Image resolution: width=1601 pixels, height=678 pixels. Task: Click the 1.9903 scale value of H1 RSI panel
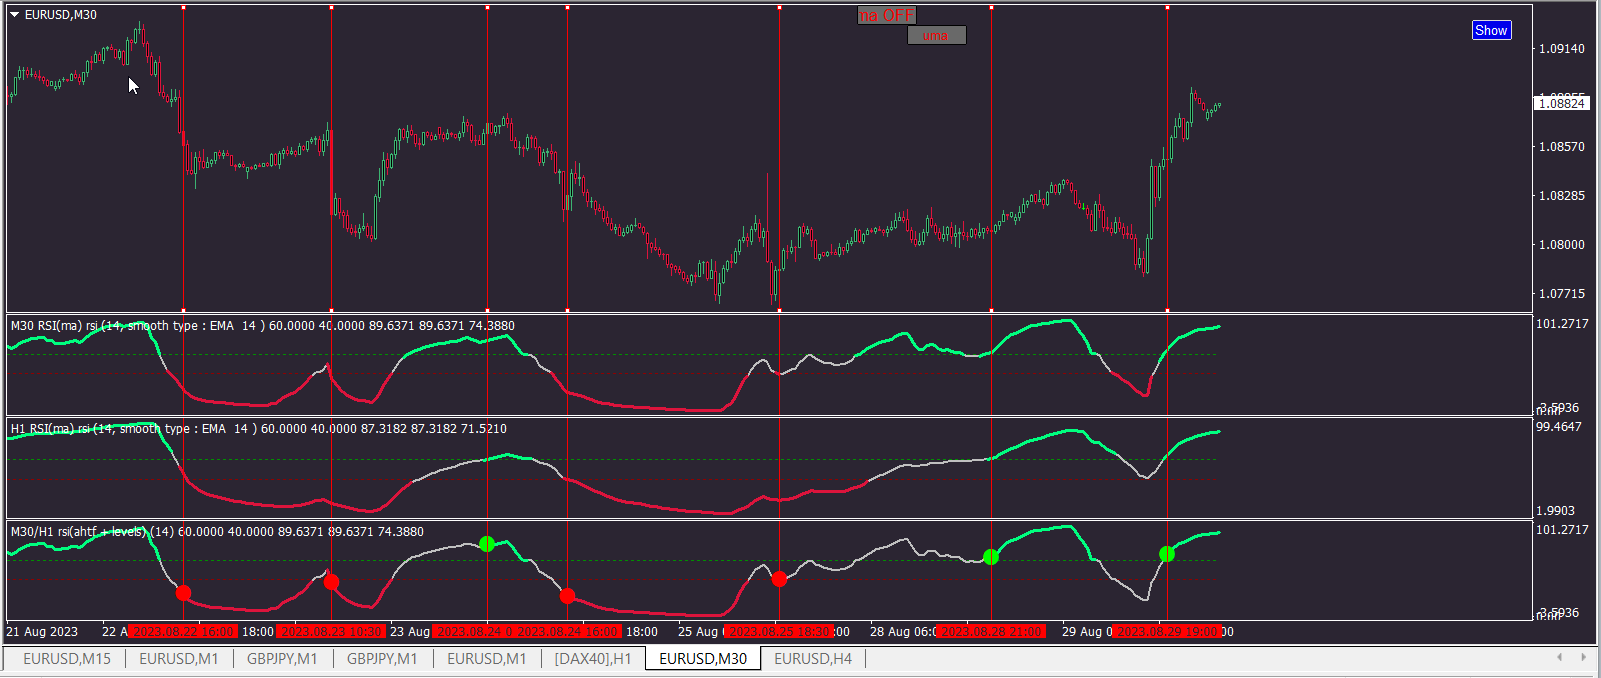point(1556,510)
